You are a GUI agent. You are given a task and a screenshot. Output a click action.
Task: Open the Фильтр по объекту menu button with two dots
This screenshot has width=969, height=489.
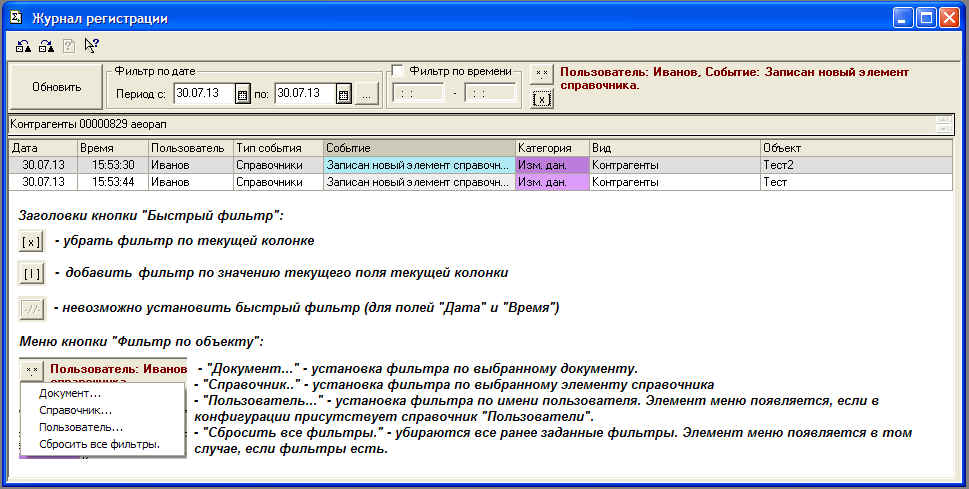(541, 74)
